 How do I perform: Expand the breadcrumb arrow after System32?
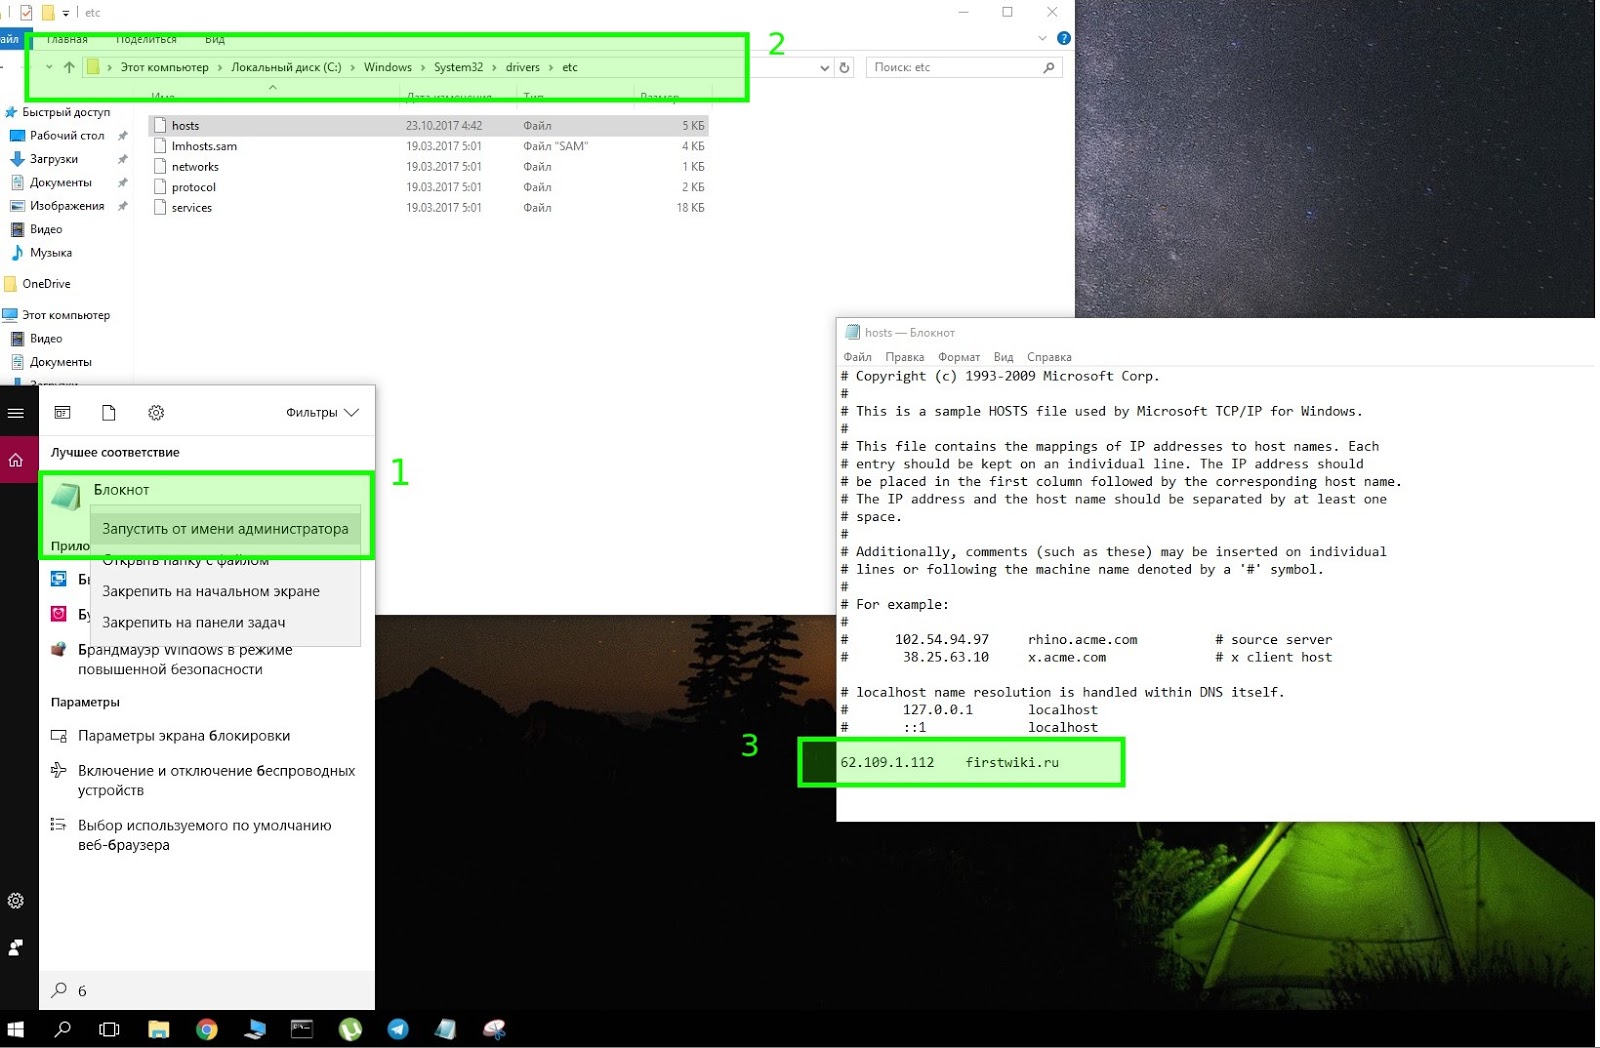494,67
